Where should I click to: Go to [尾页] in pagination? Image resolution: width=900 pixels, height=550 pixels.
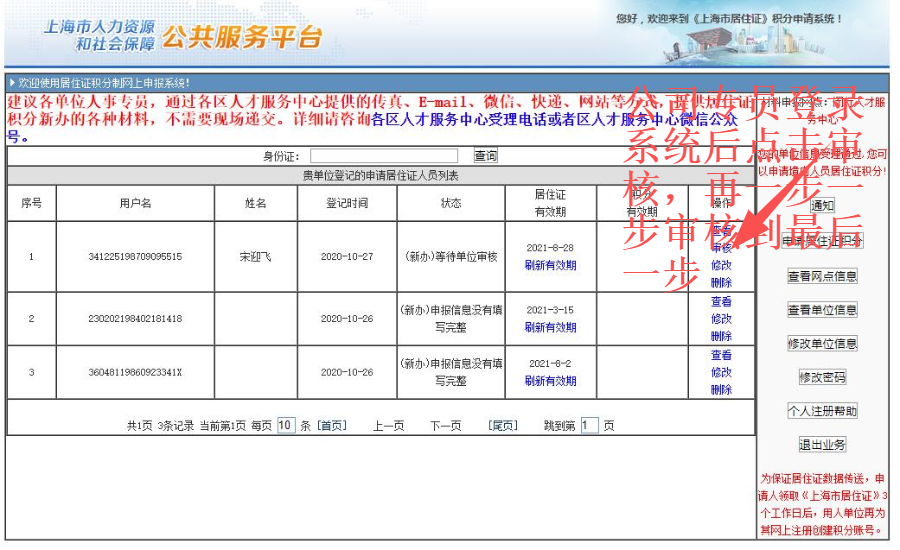503,425
